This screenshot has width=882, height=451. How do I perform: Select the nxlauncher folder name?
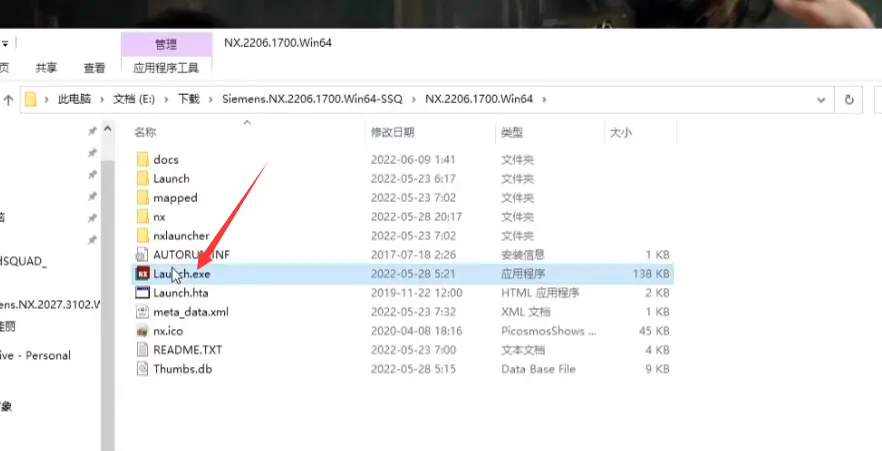[x=181, y=236]
